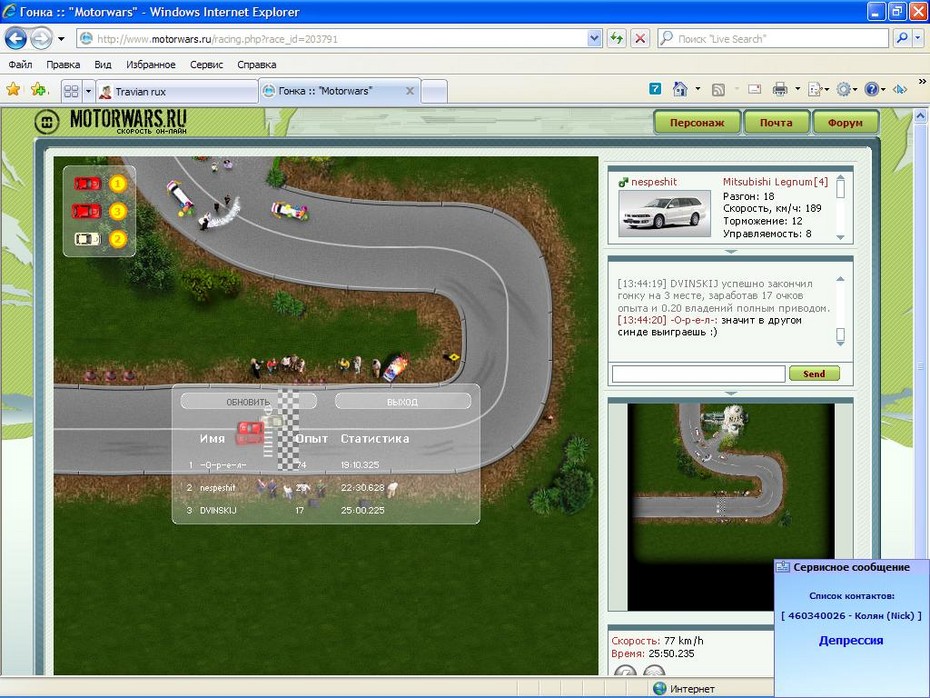Open the Help question mark menu
This screenshot has height=698, width=930.
click(x=874, y=90)
